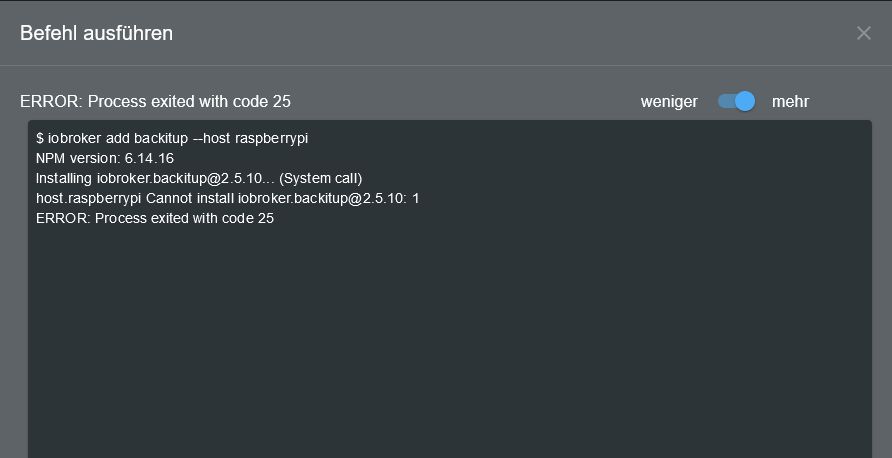Screen dimensions: 892x458
Task: Click the '(System call)' text
Action: [320, 178]
